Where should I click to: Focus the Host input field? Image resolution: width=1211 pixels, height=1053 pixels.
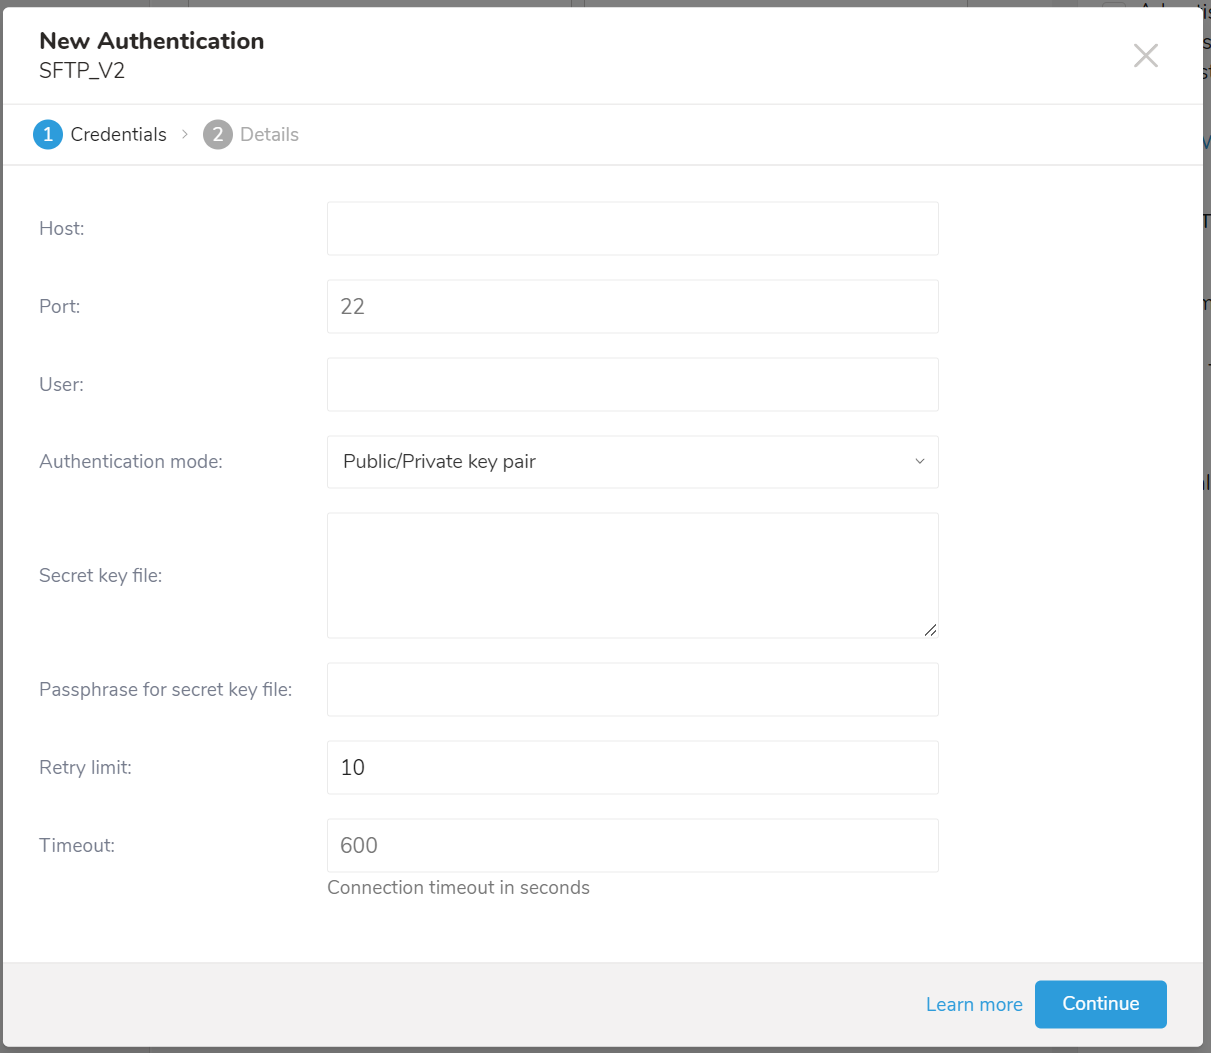click(632, 228)
